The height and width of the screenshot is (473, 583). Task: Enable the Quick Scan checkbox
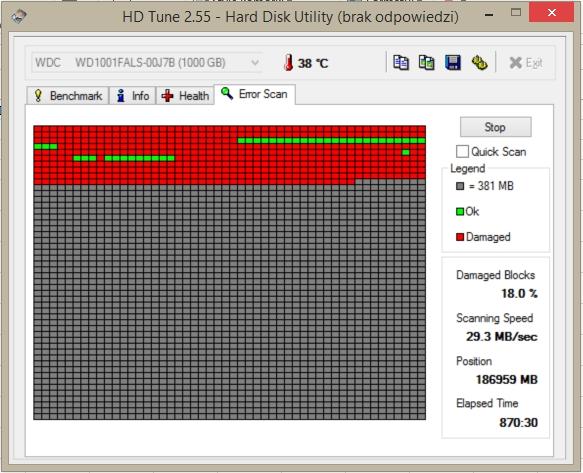pyautogui.click(x=462, y=151)
